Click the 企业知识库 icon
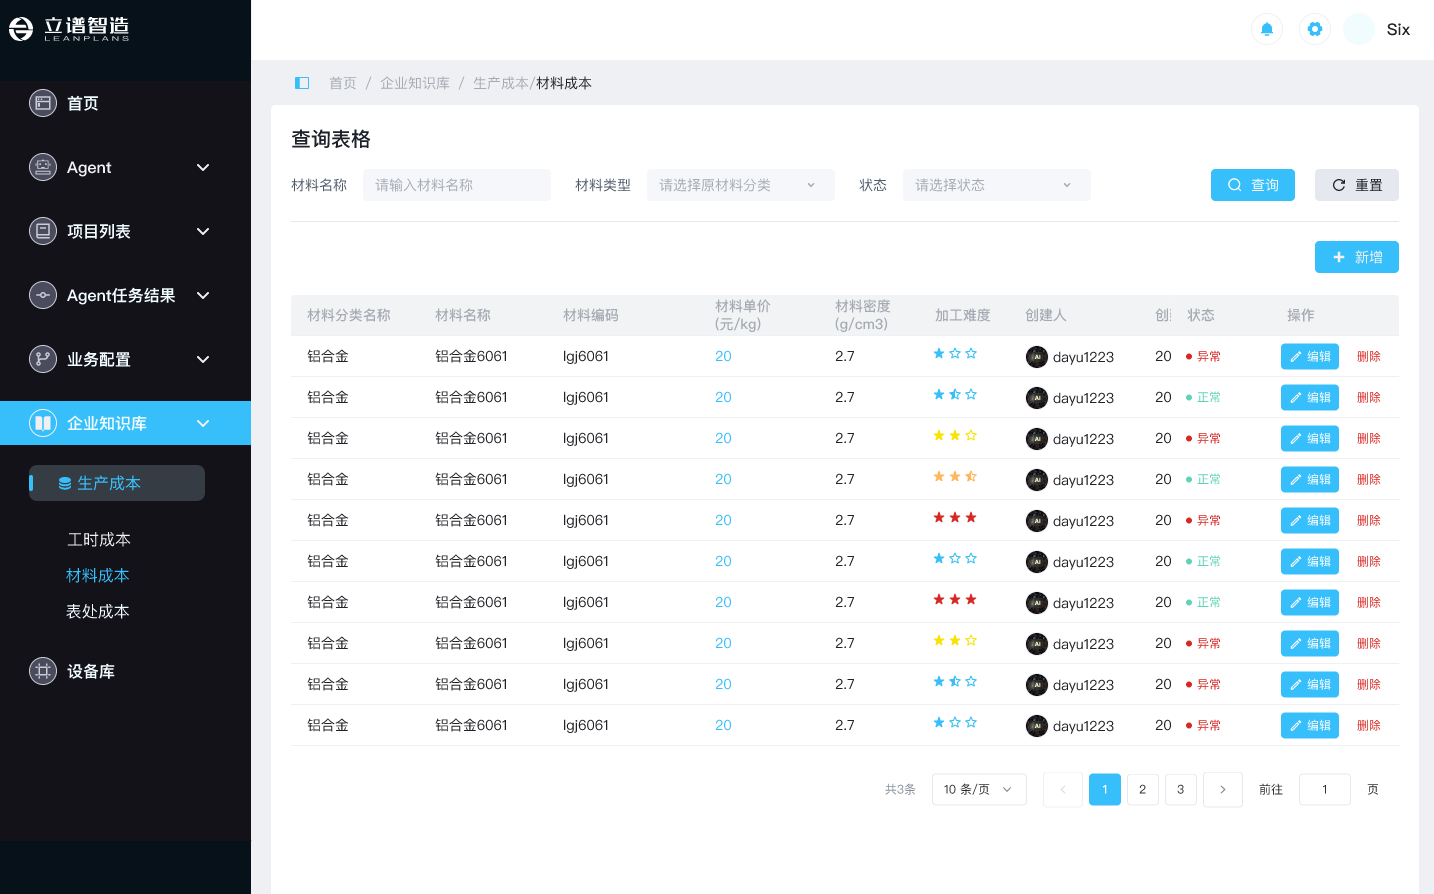This screenshot has width=1434, height=894. (43, 423)
